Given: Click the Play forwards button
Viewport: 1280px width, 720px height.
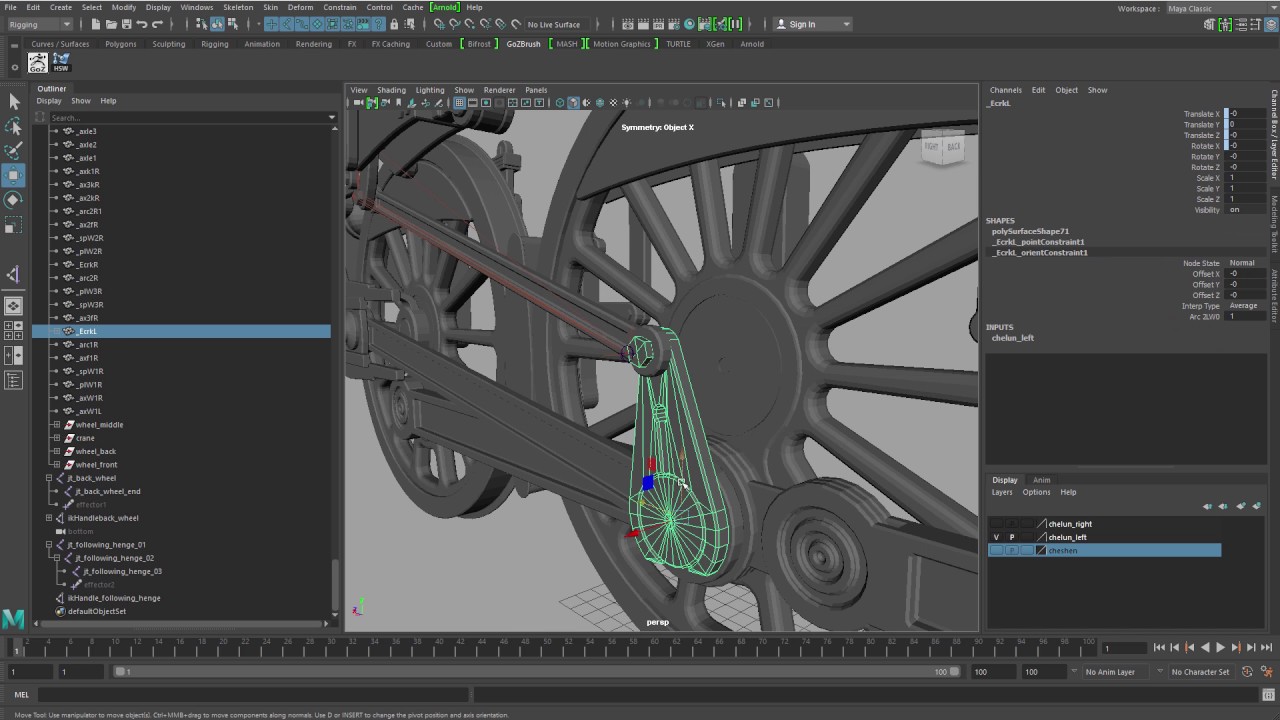Looking at the screenshot, I should [x=1220, y=648].
